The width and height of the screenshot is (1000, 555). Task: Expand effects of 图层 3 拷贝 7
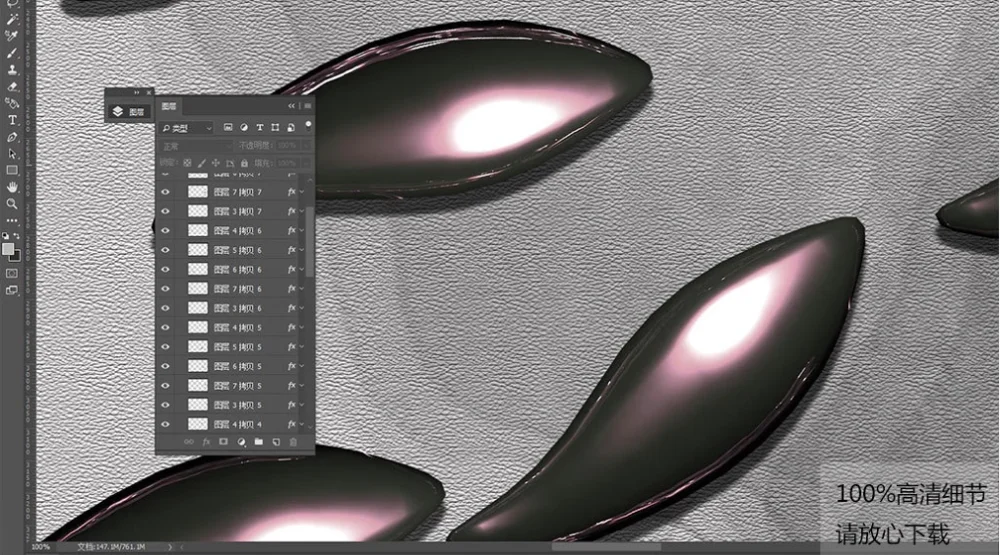(302, 211)
